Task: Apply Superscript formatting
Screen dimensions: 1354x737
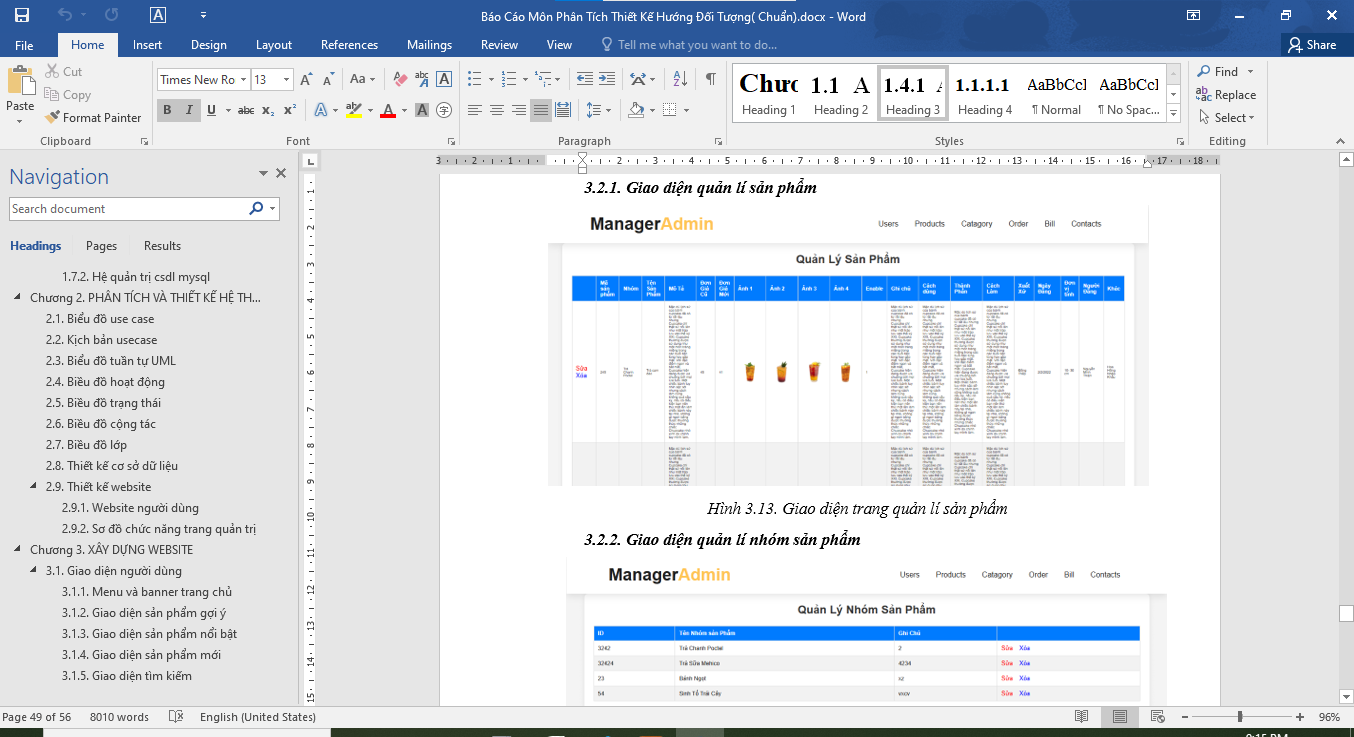Action: tap(289, 110)
